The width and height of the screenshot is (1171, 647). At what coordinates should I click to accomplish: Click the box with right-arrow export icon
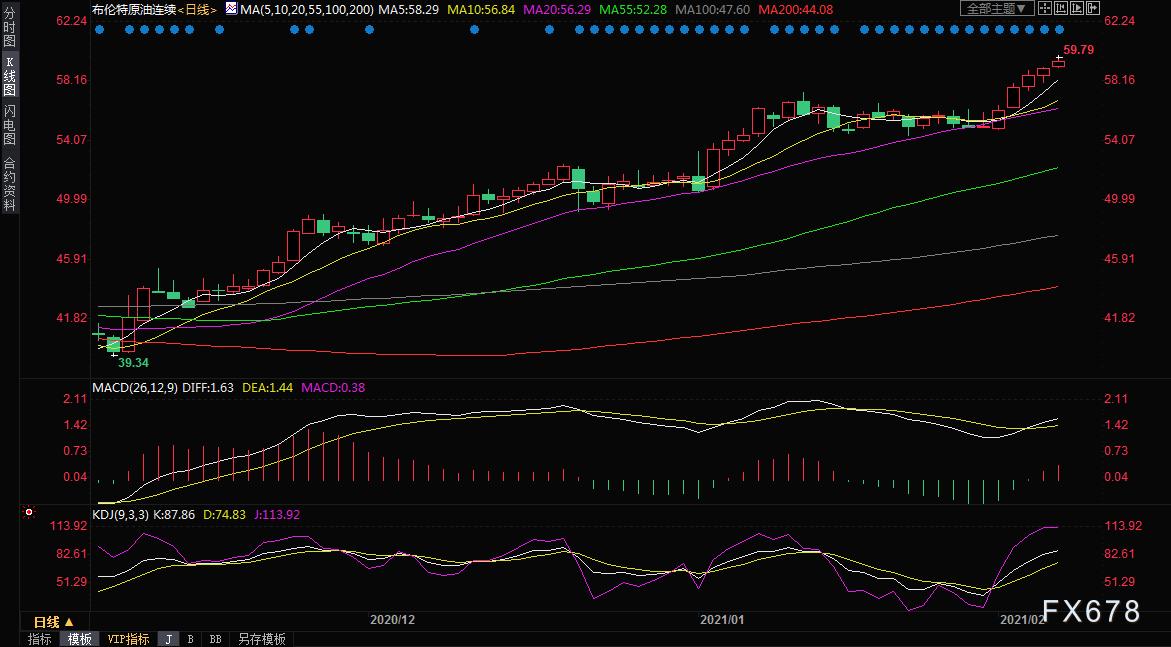point(1093,8)
